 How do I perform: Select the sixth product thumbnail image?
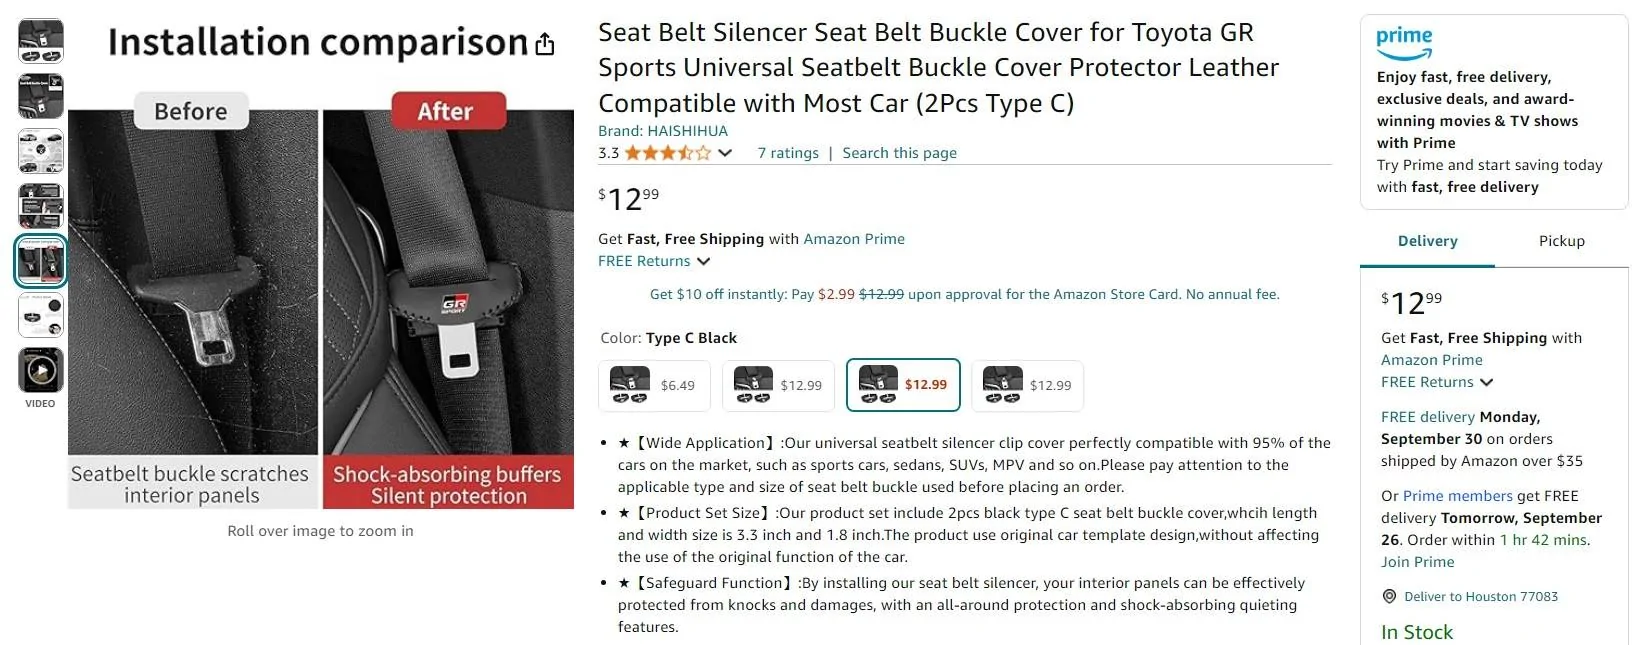click(40, 316)
